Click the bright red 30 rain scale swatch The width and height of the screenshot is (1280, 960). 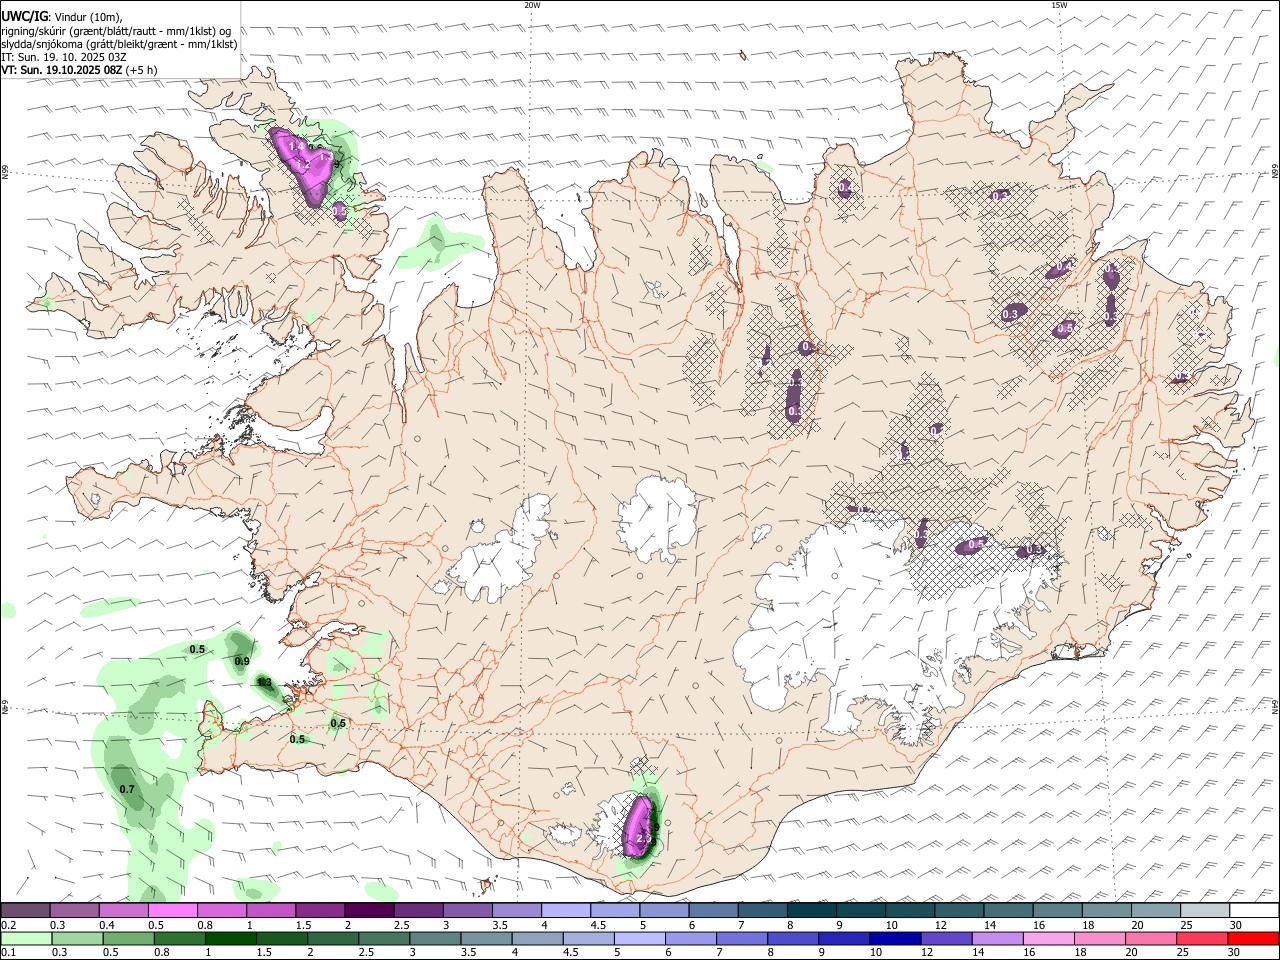1252,939
